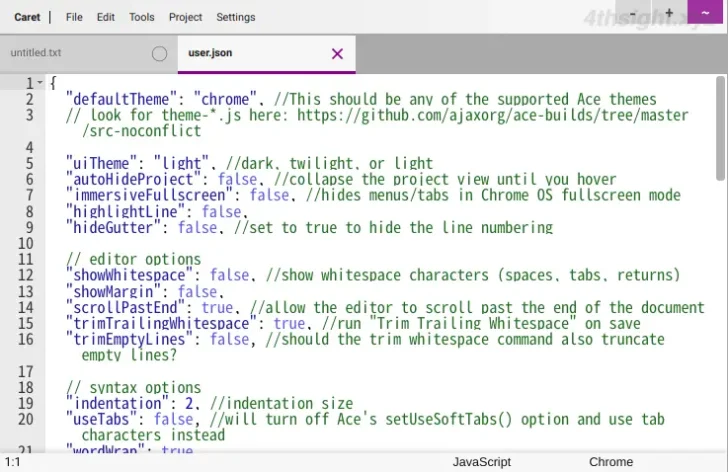Open the Tools menu
The height and width of the screenshot is (472, 728).
(142, 17)
